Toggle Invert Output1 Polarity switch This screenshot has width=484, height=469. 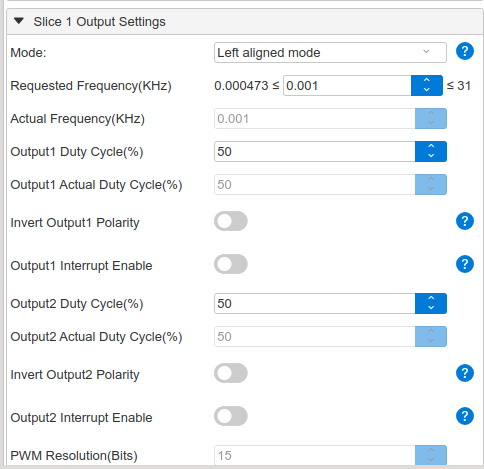point(231,221)
